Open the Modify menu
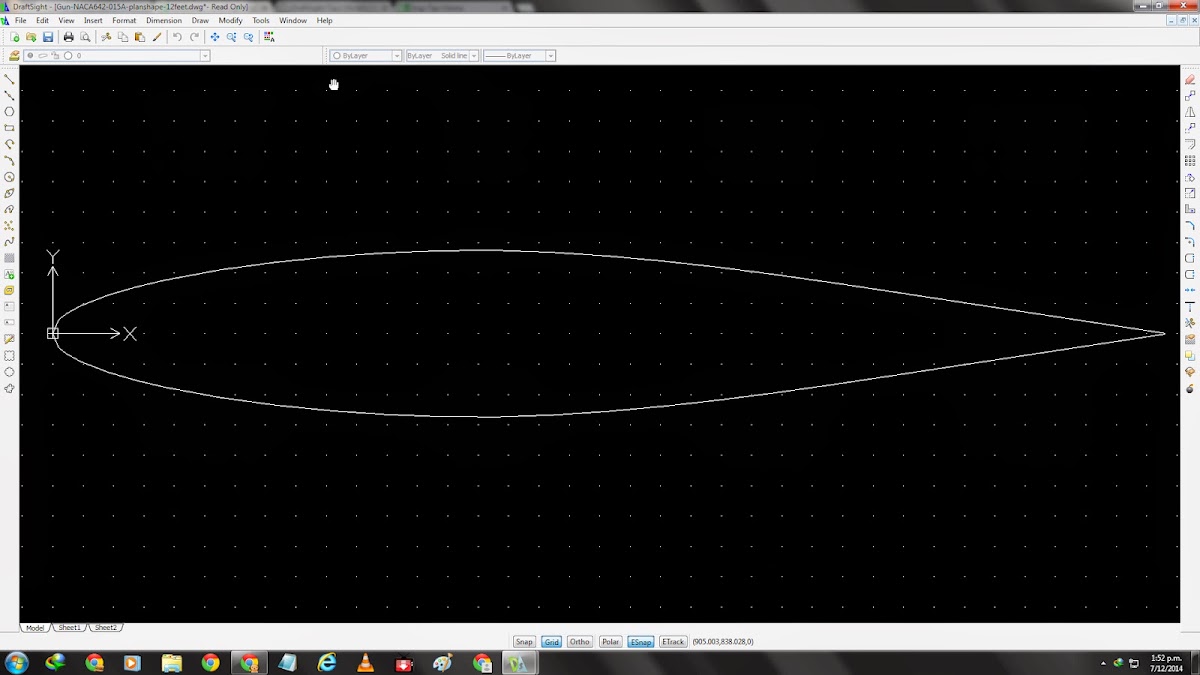 click(x=230, y=20)
